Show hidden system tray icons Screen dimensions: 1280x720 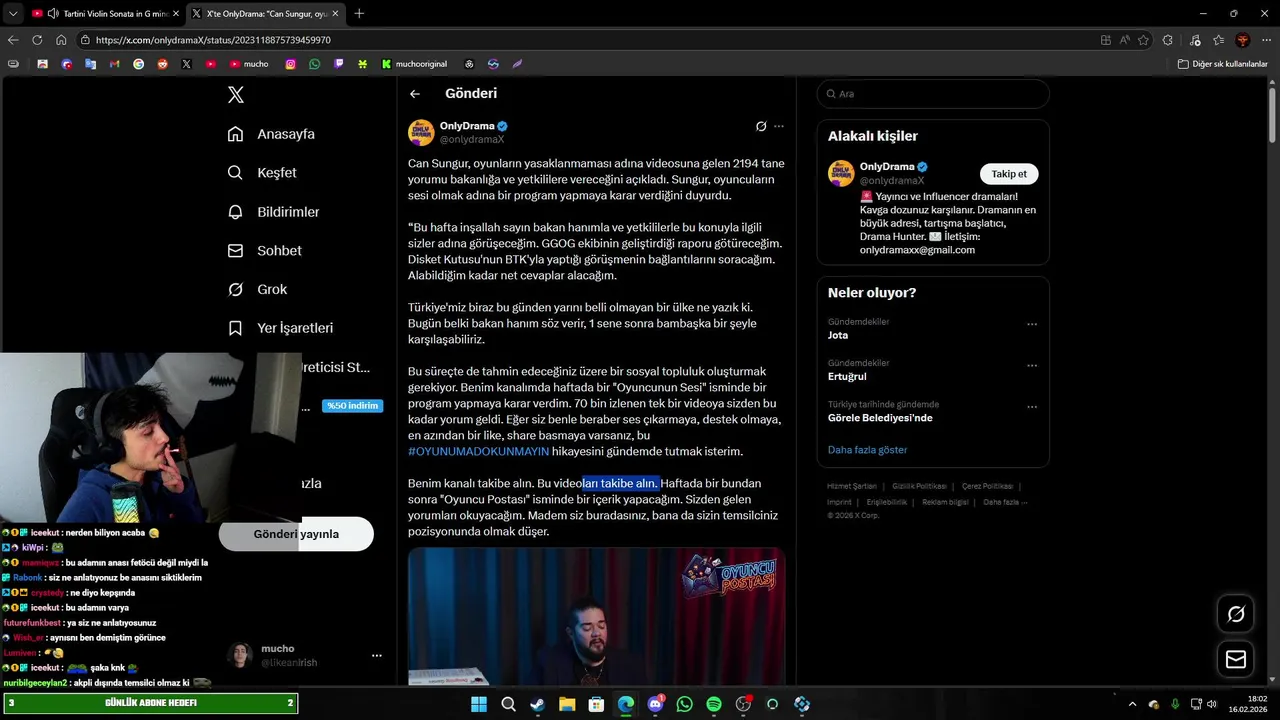[1133, 704]
